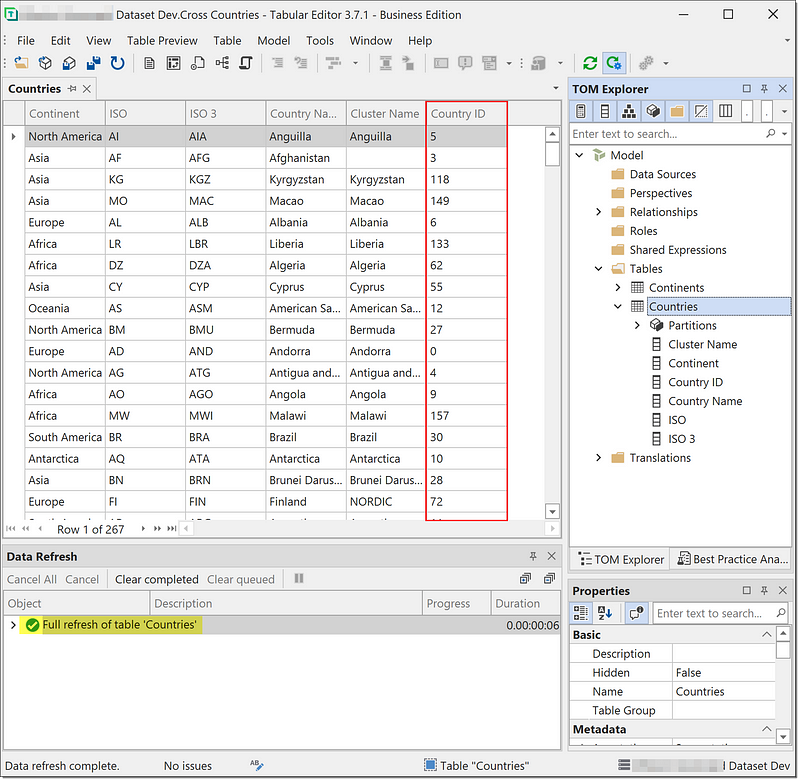Click the open folder icon in toolbar

21,63
